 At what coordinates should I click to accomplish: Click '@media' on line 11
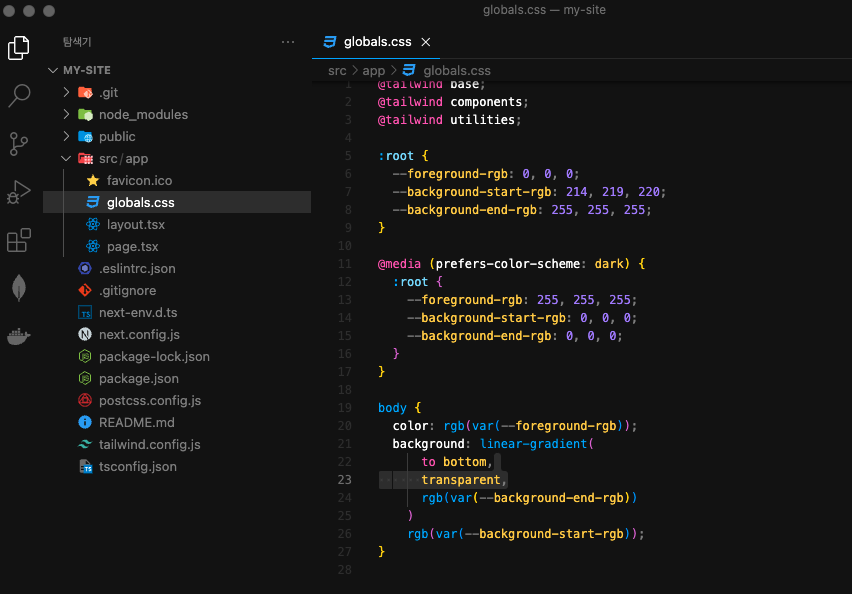click(x=399, y=264)
